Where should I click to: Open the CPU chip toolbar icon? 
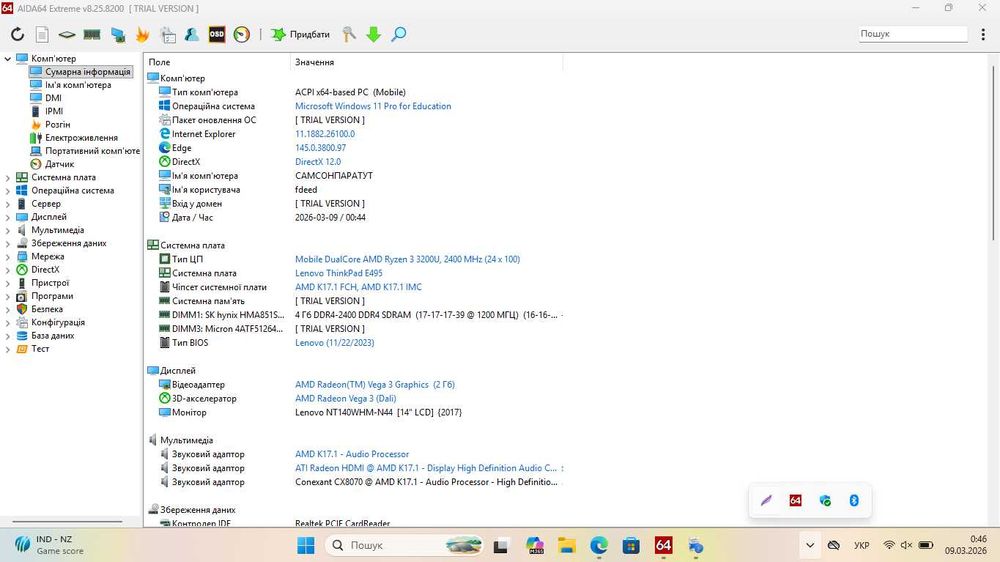pyautogui.click(x=67, y=34)
